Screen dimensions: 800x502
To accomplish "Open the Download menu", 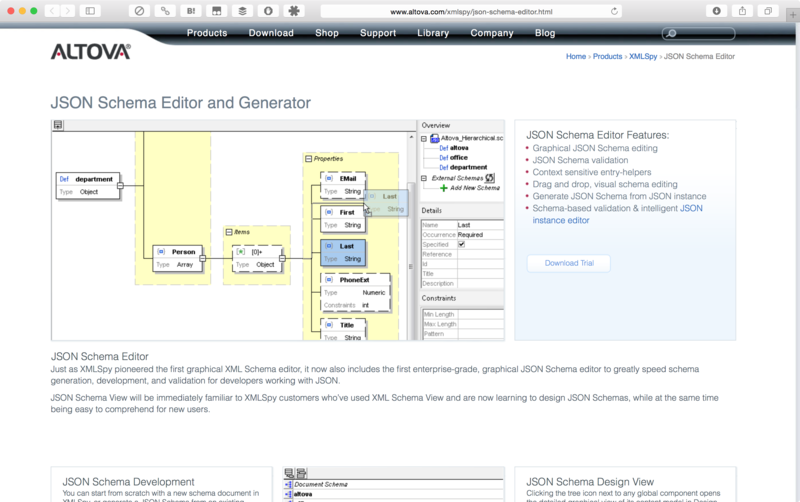I will coord(271,33).
